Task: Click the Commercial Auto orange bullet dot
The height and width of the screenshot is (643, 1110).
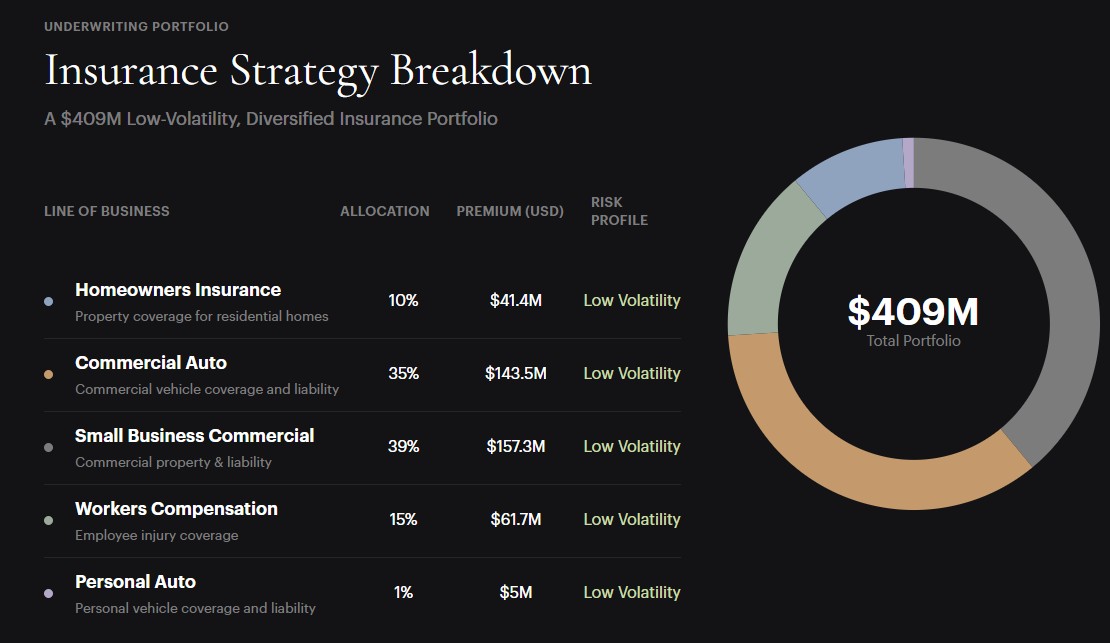Action: (x=48, y=374)
